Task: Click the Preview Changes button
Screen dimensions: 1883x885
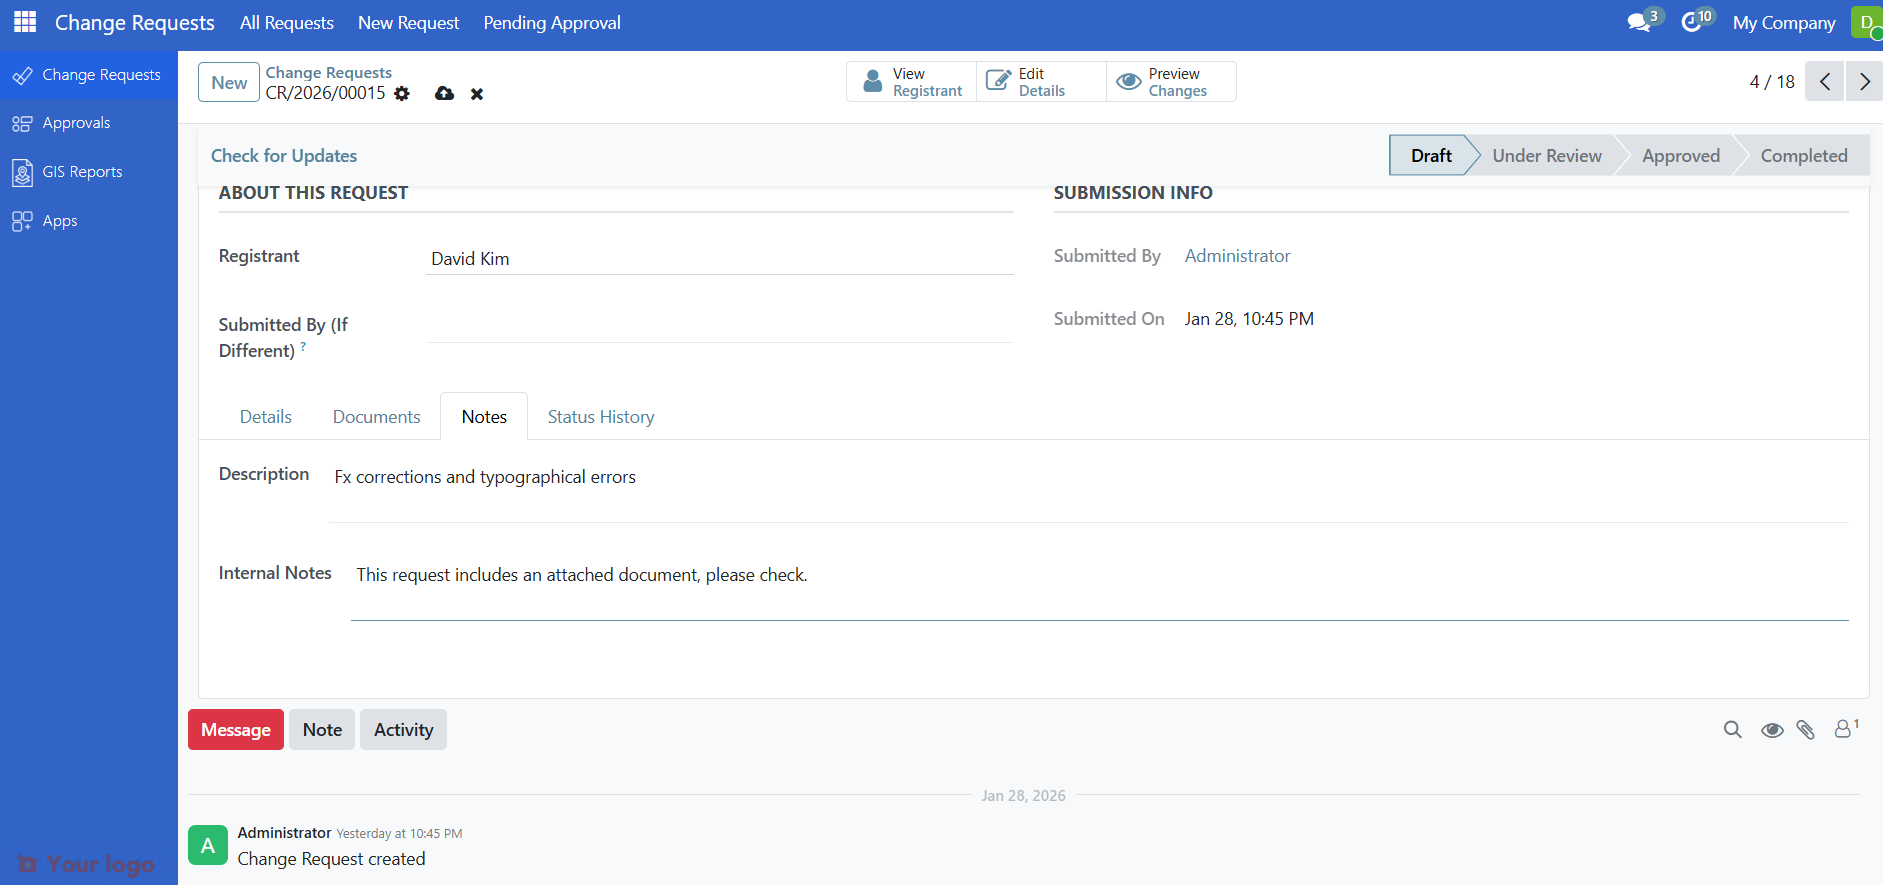Action: [1171, 82]
